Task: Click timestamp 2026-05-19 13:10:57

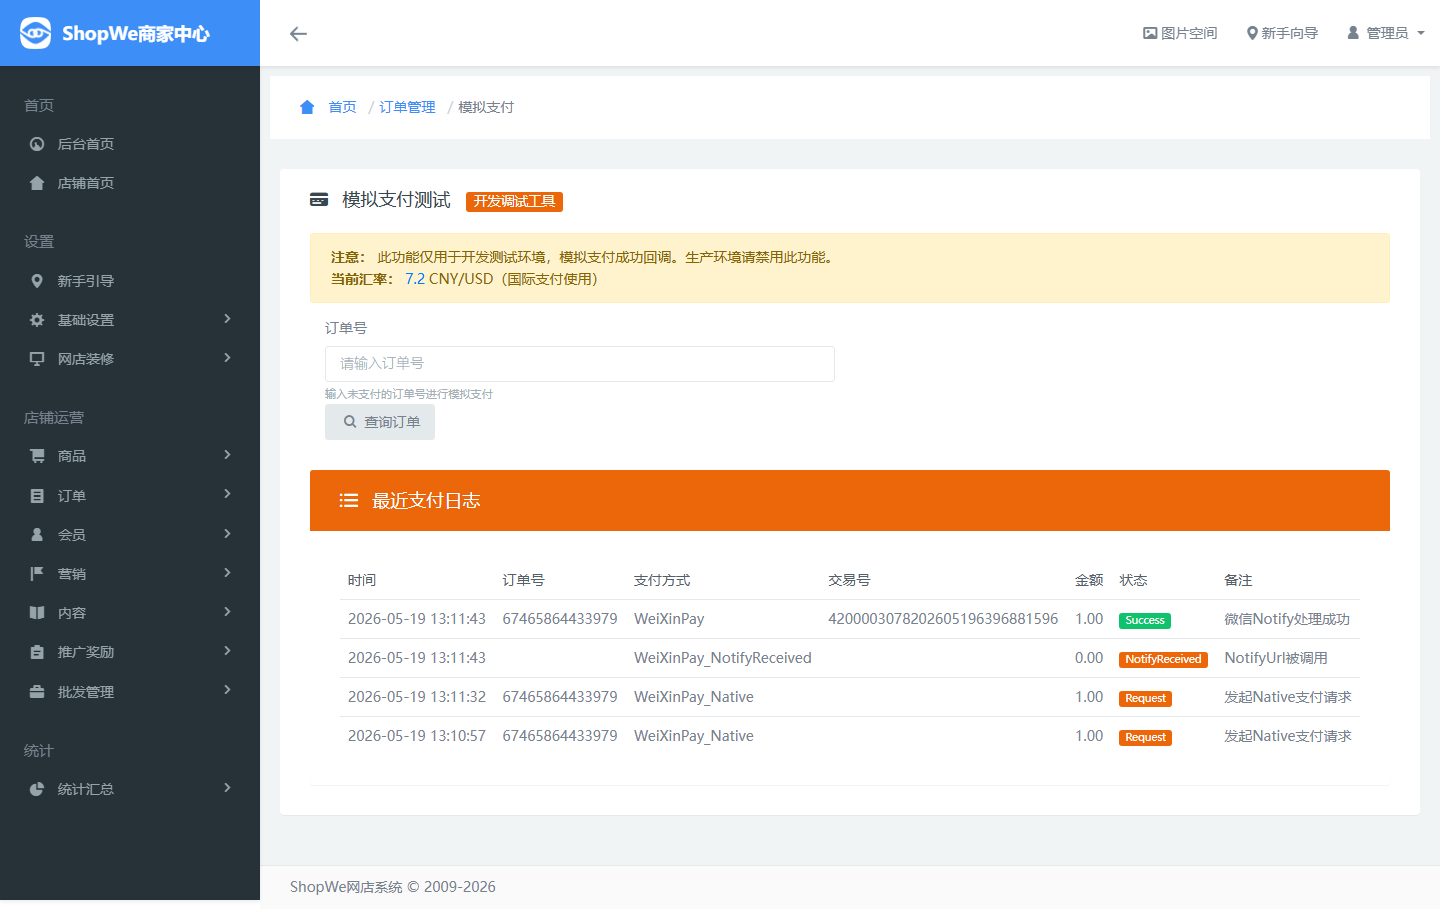Action: point(417,736)
